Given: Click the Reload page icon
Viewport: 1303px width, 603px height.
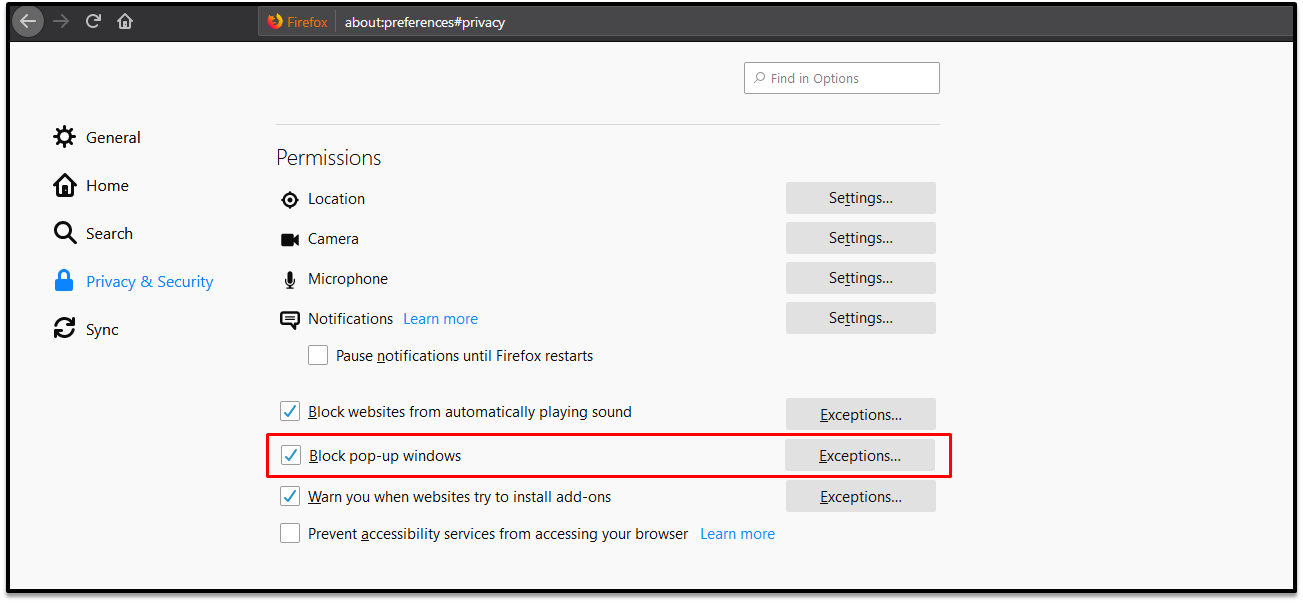Looking at the screenshot, I should 93,21.
